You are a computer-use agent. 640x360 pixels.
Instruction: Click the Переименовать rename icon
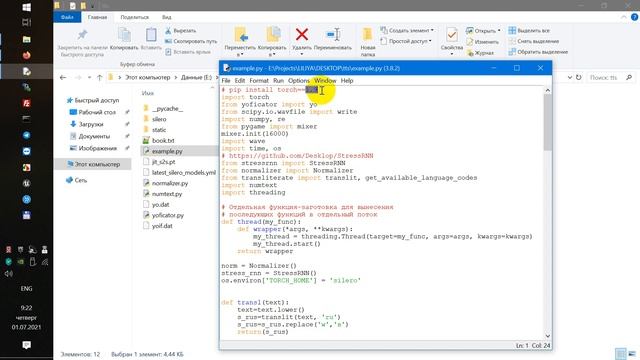333,35
